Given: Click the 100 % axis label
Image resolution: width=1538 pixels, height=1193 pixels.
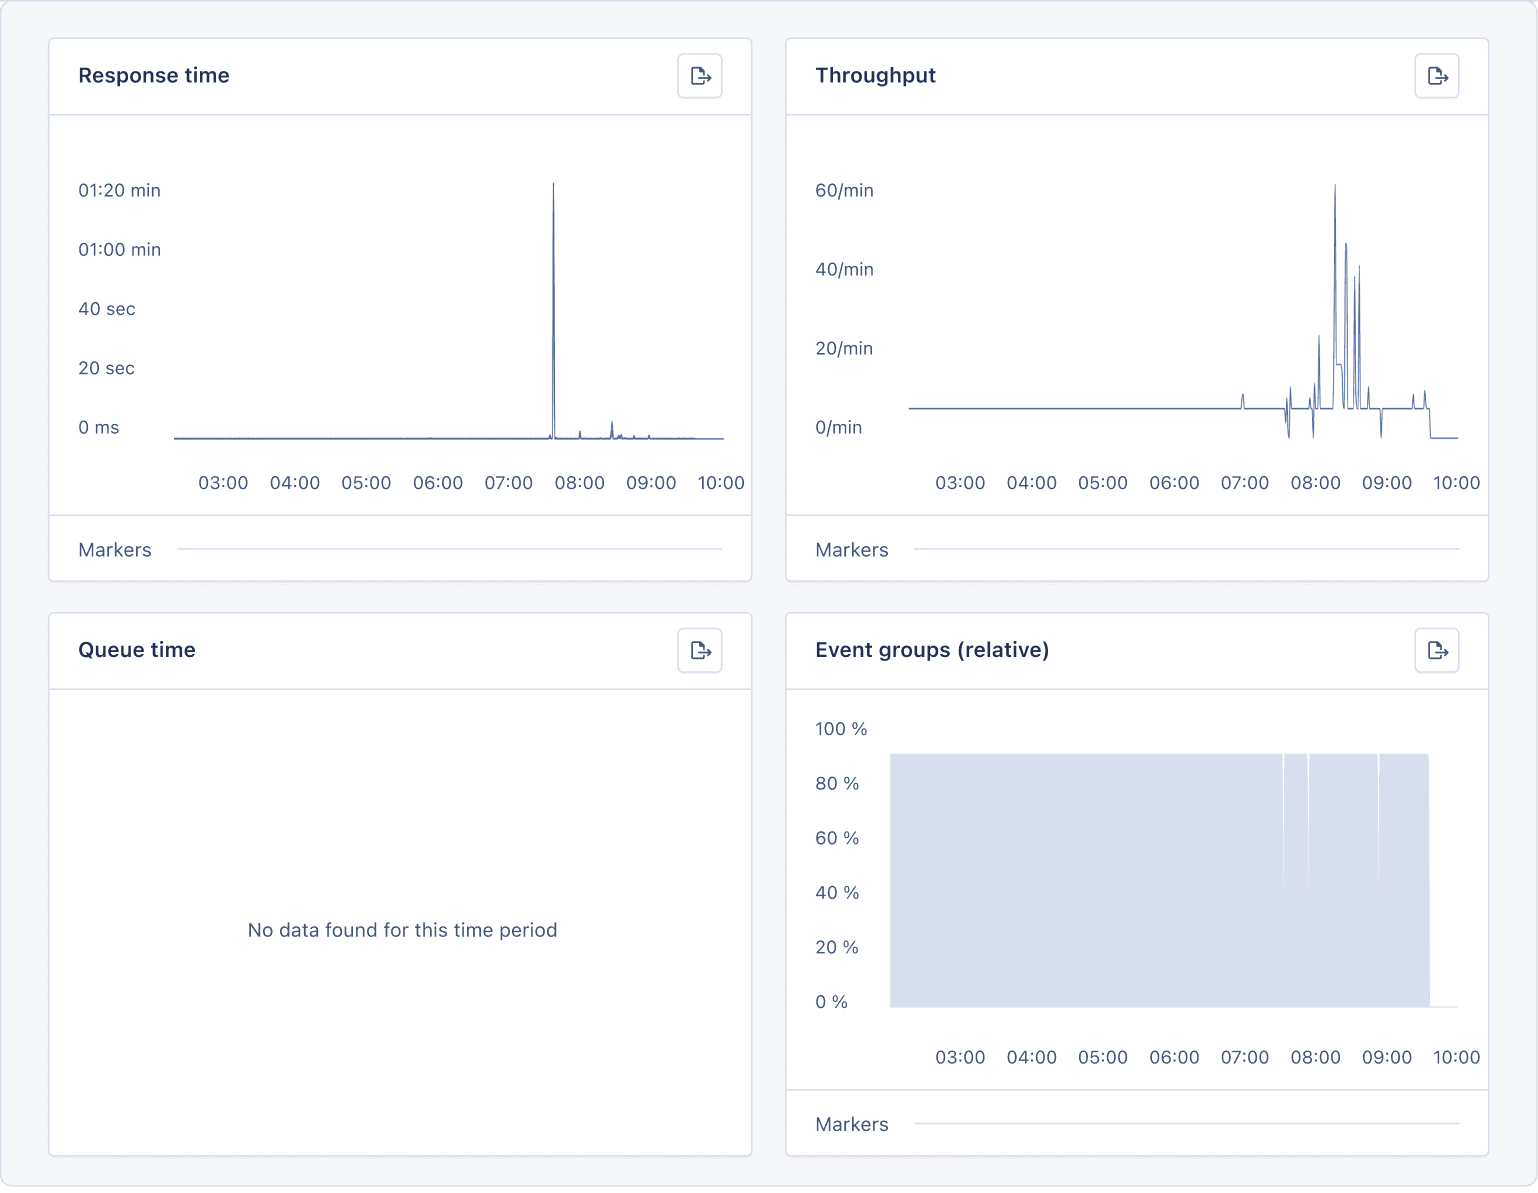Looking at the screenshot, I should point(841,729).
